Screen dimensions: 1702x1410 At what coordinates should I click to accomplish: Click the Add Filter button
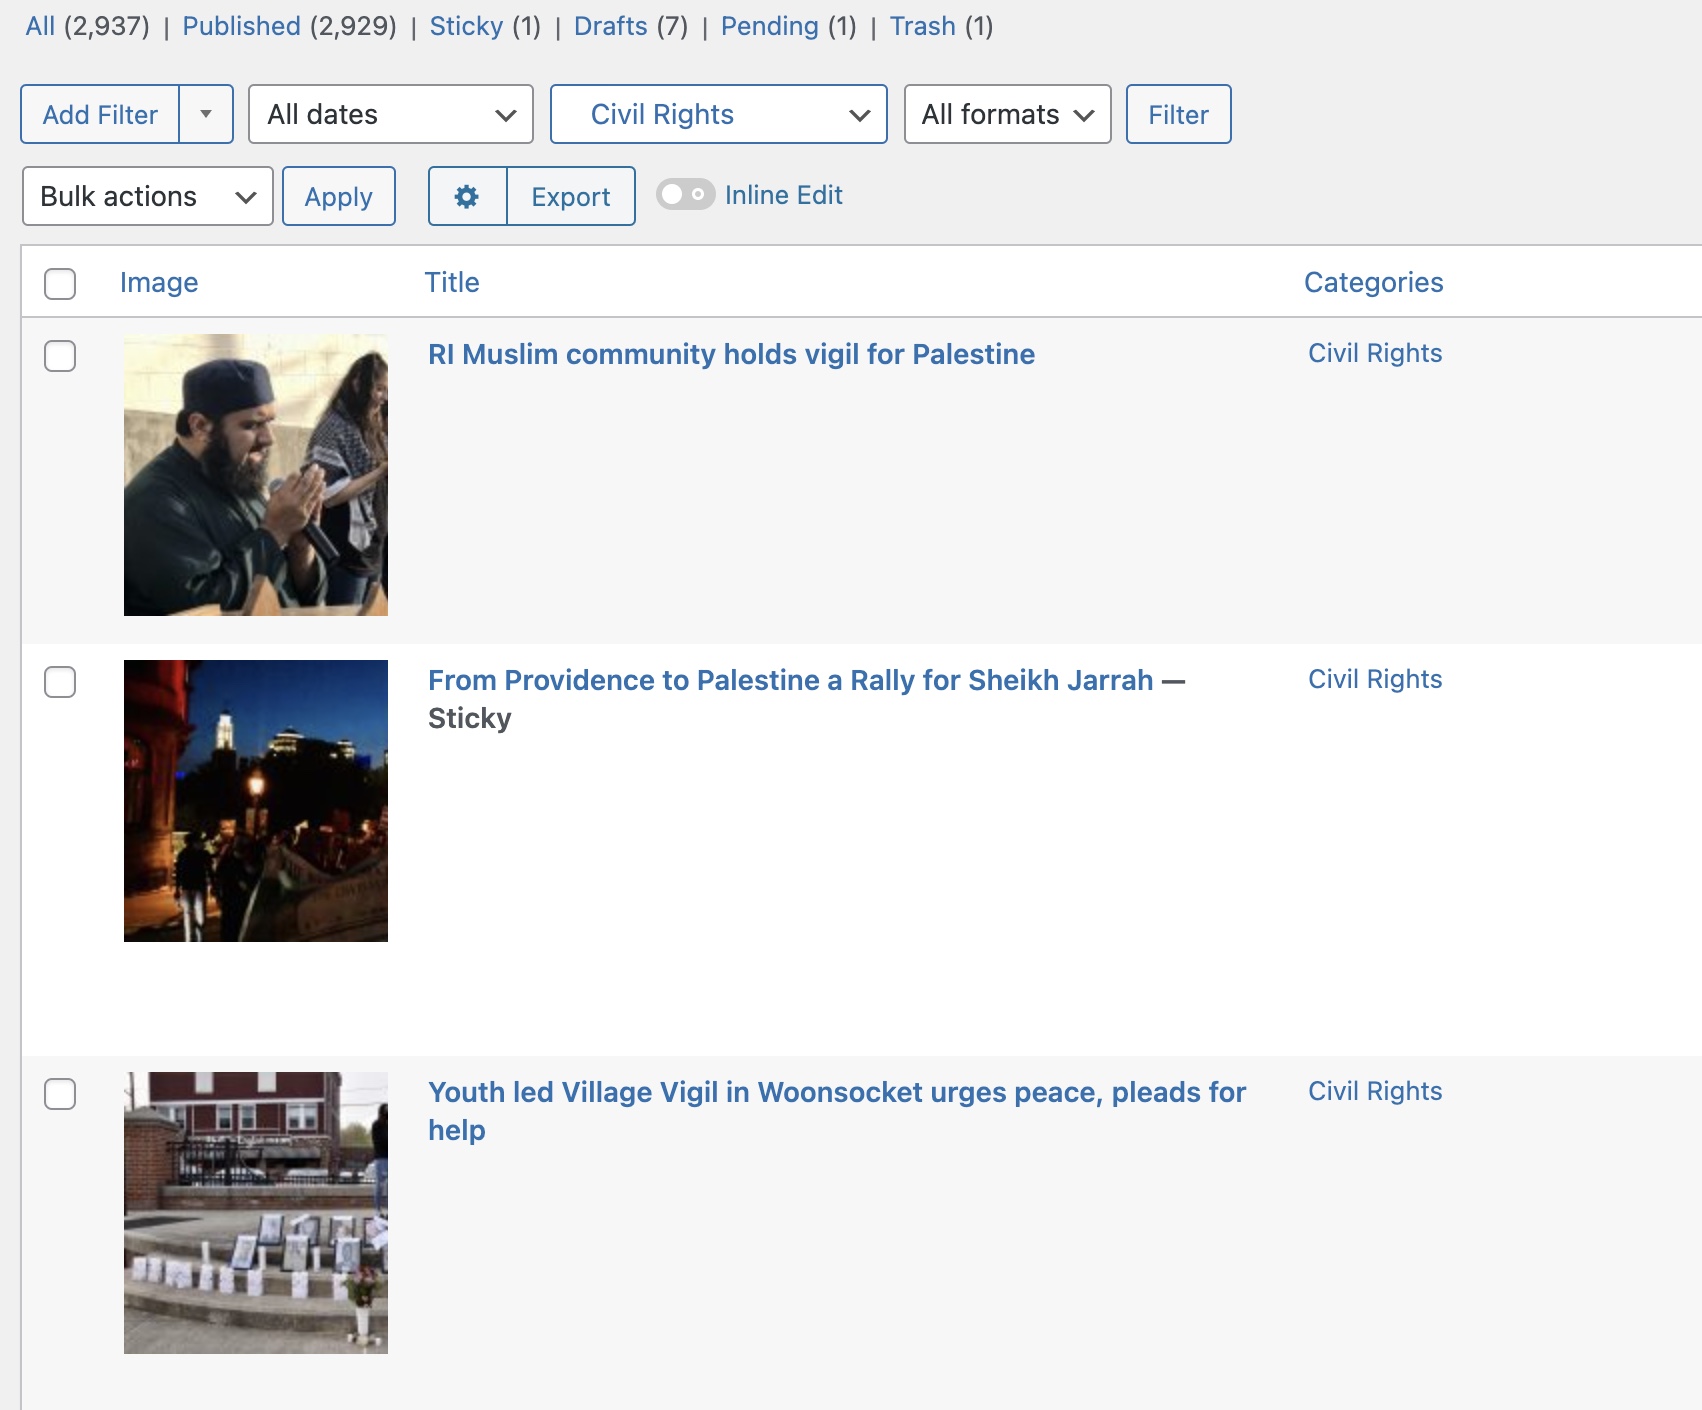100,114
